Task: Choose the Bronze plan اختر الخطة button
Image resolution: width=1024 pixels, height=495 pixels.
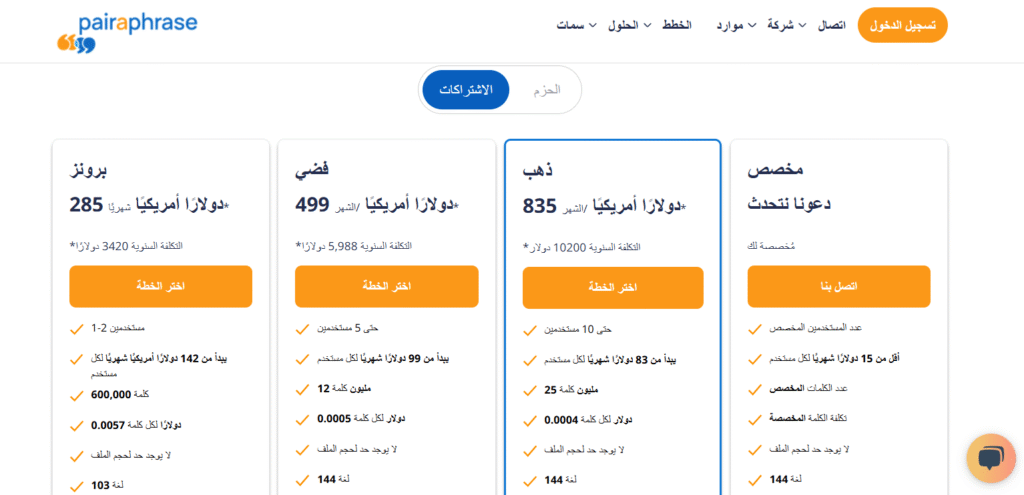Action: [x=161, y=286]
